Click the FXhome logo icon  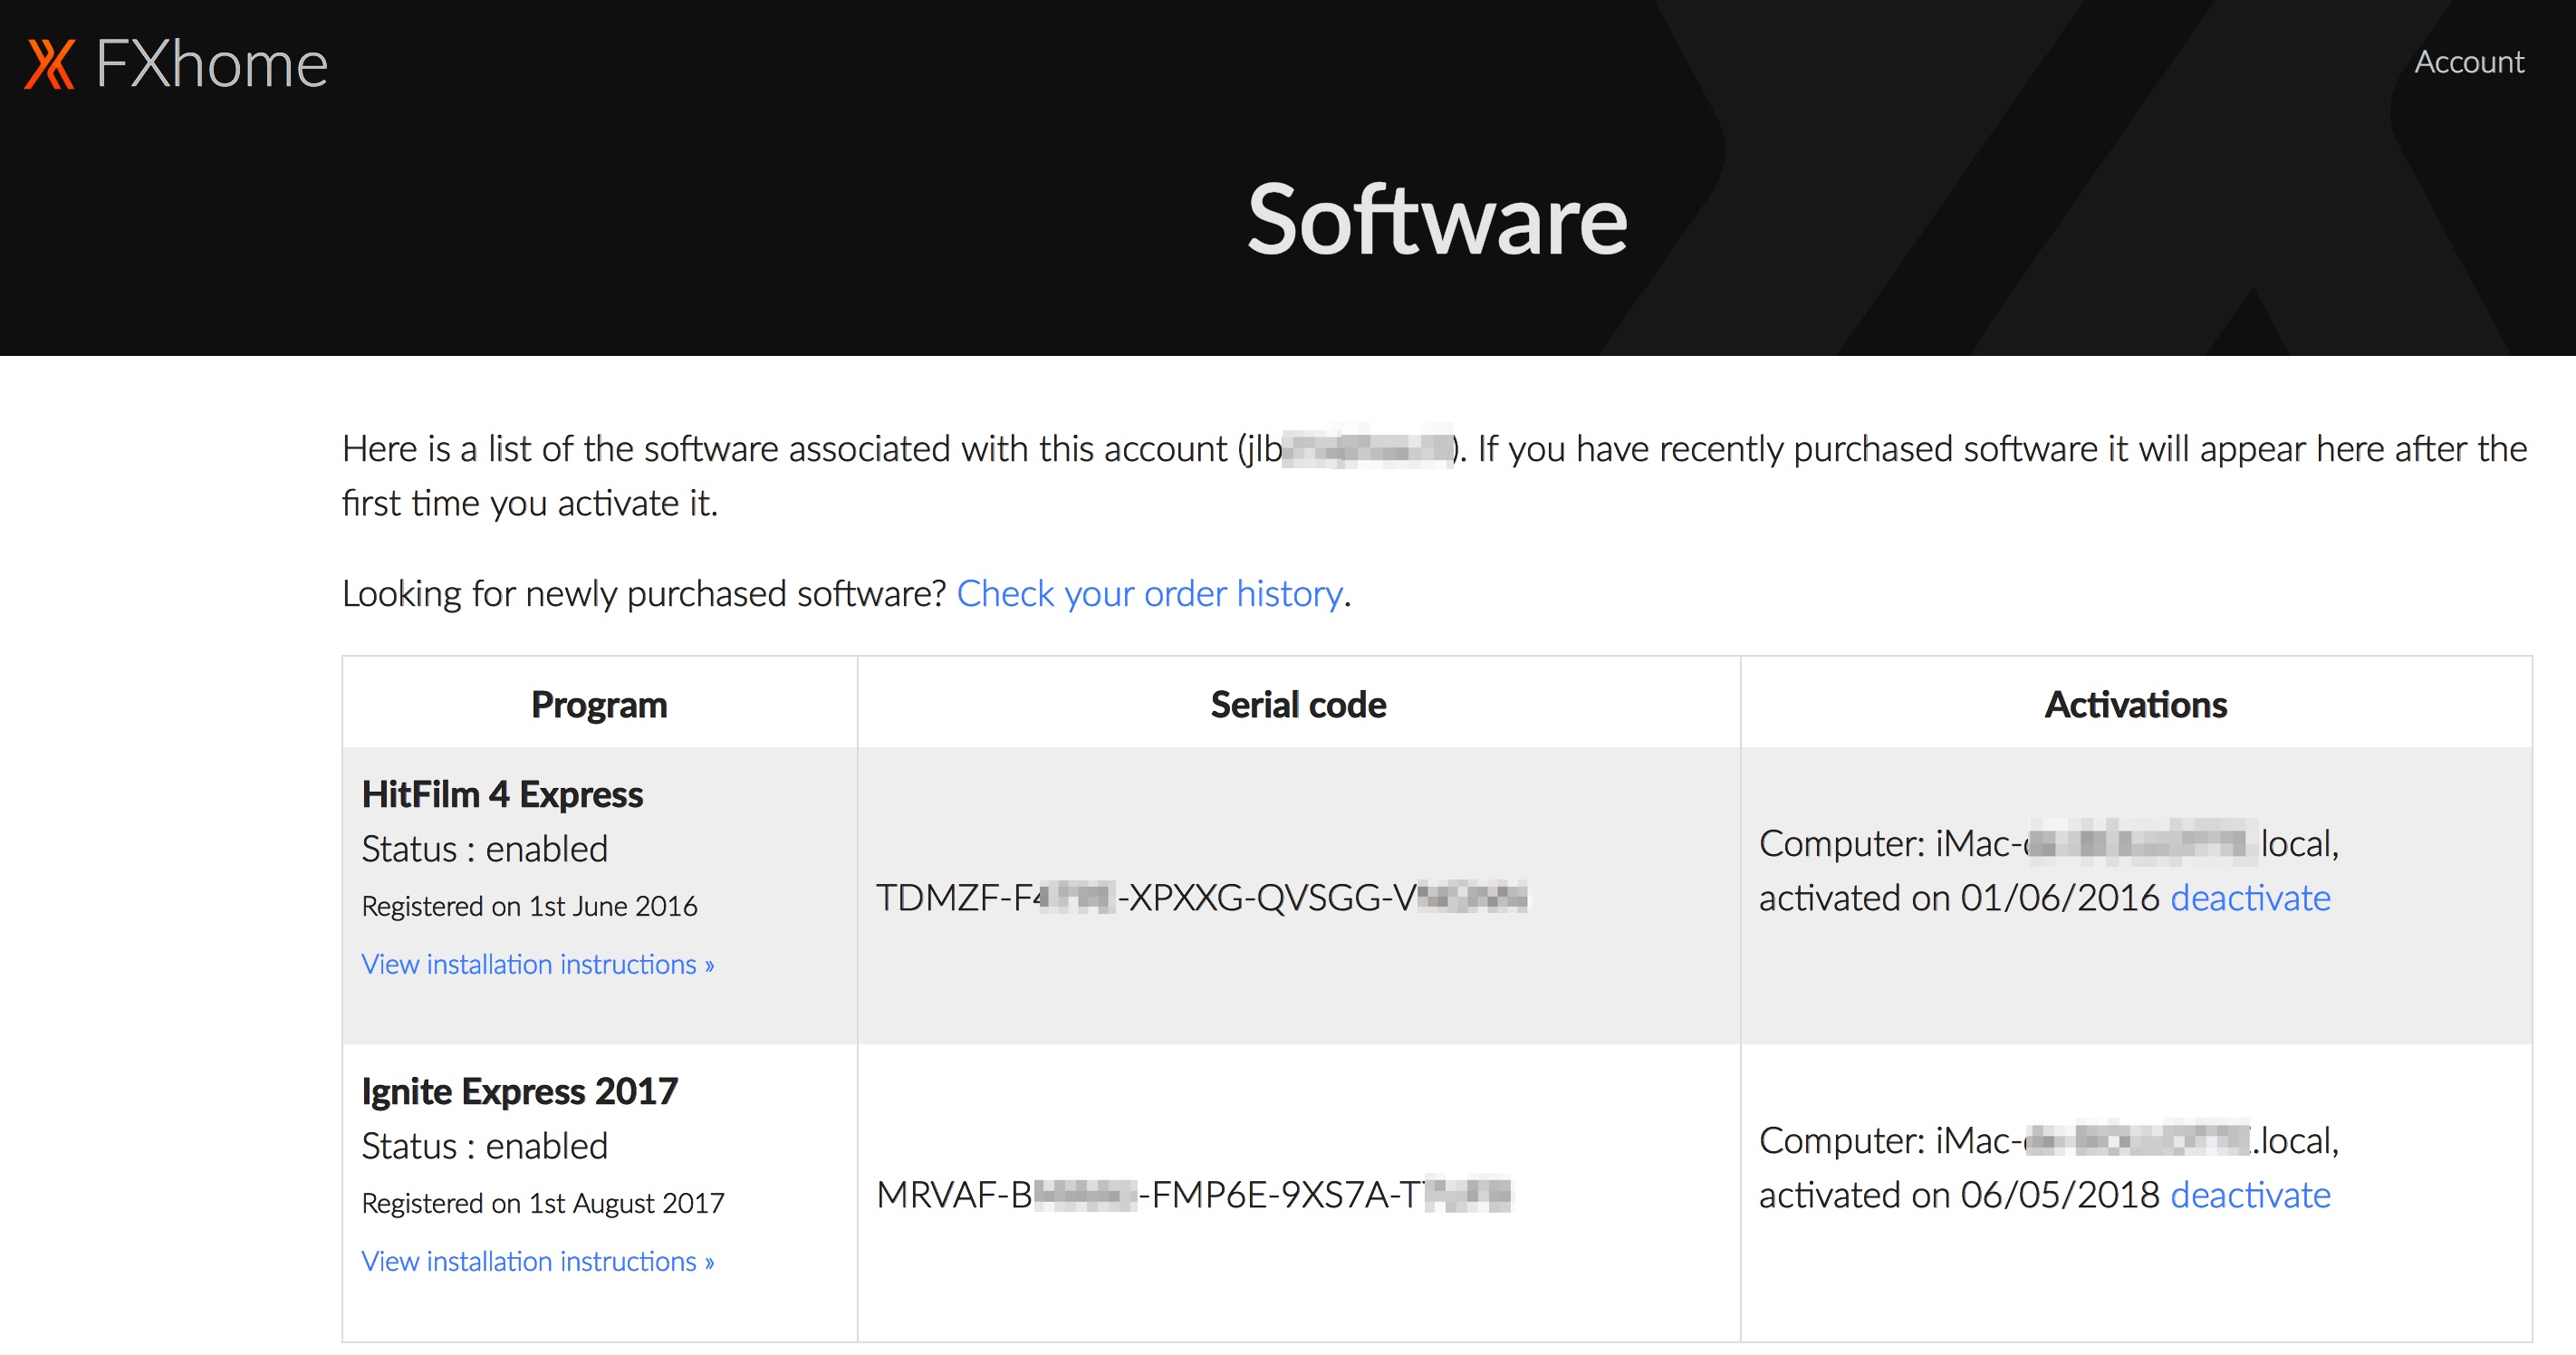[50, 64]
